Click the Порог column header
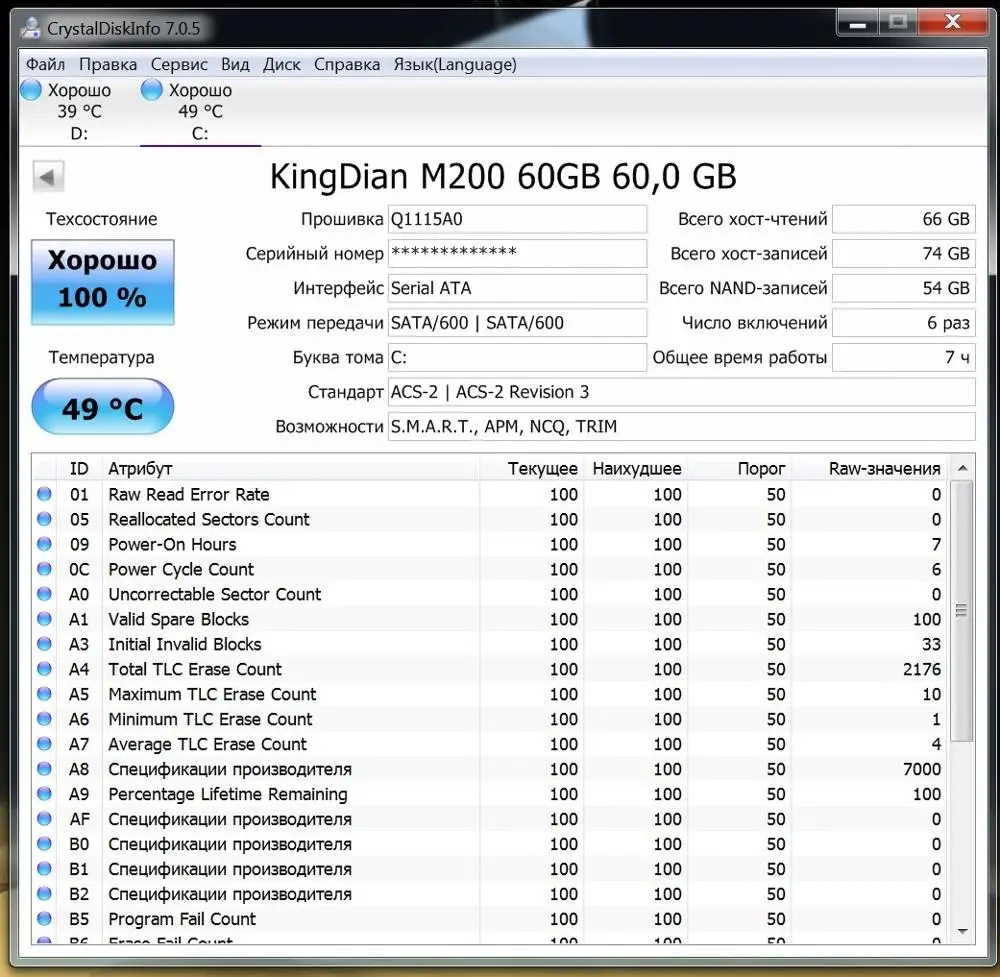Viewport: 1000px width, 977px height. [x=740, y=469]
